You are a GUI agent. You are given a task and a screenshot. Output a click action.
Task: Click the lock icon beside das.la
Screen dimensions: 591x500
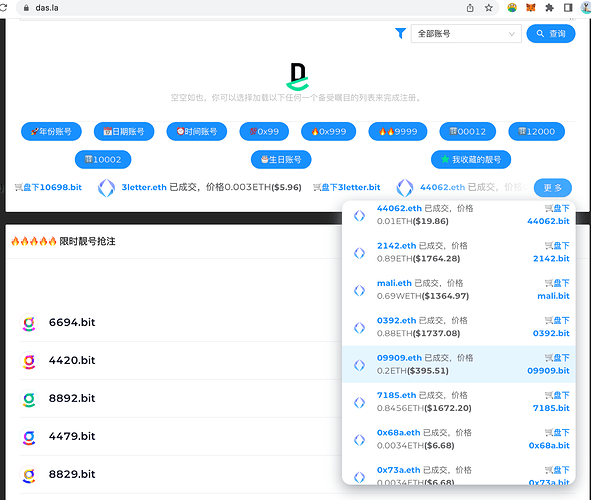pyautogui.click(x=26, y=8)
